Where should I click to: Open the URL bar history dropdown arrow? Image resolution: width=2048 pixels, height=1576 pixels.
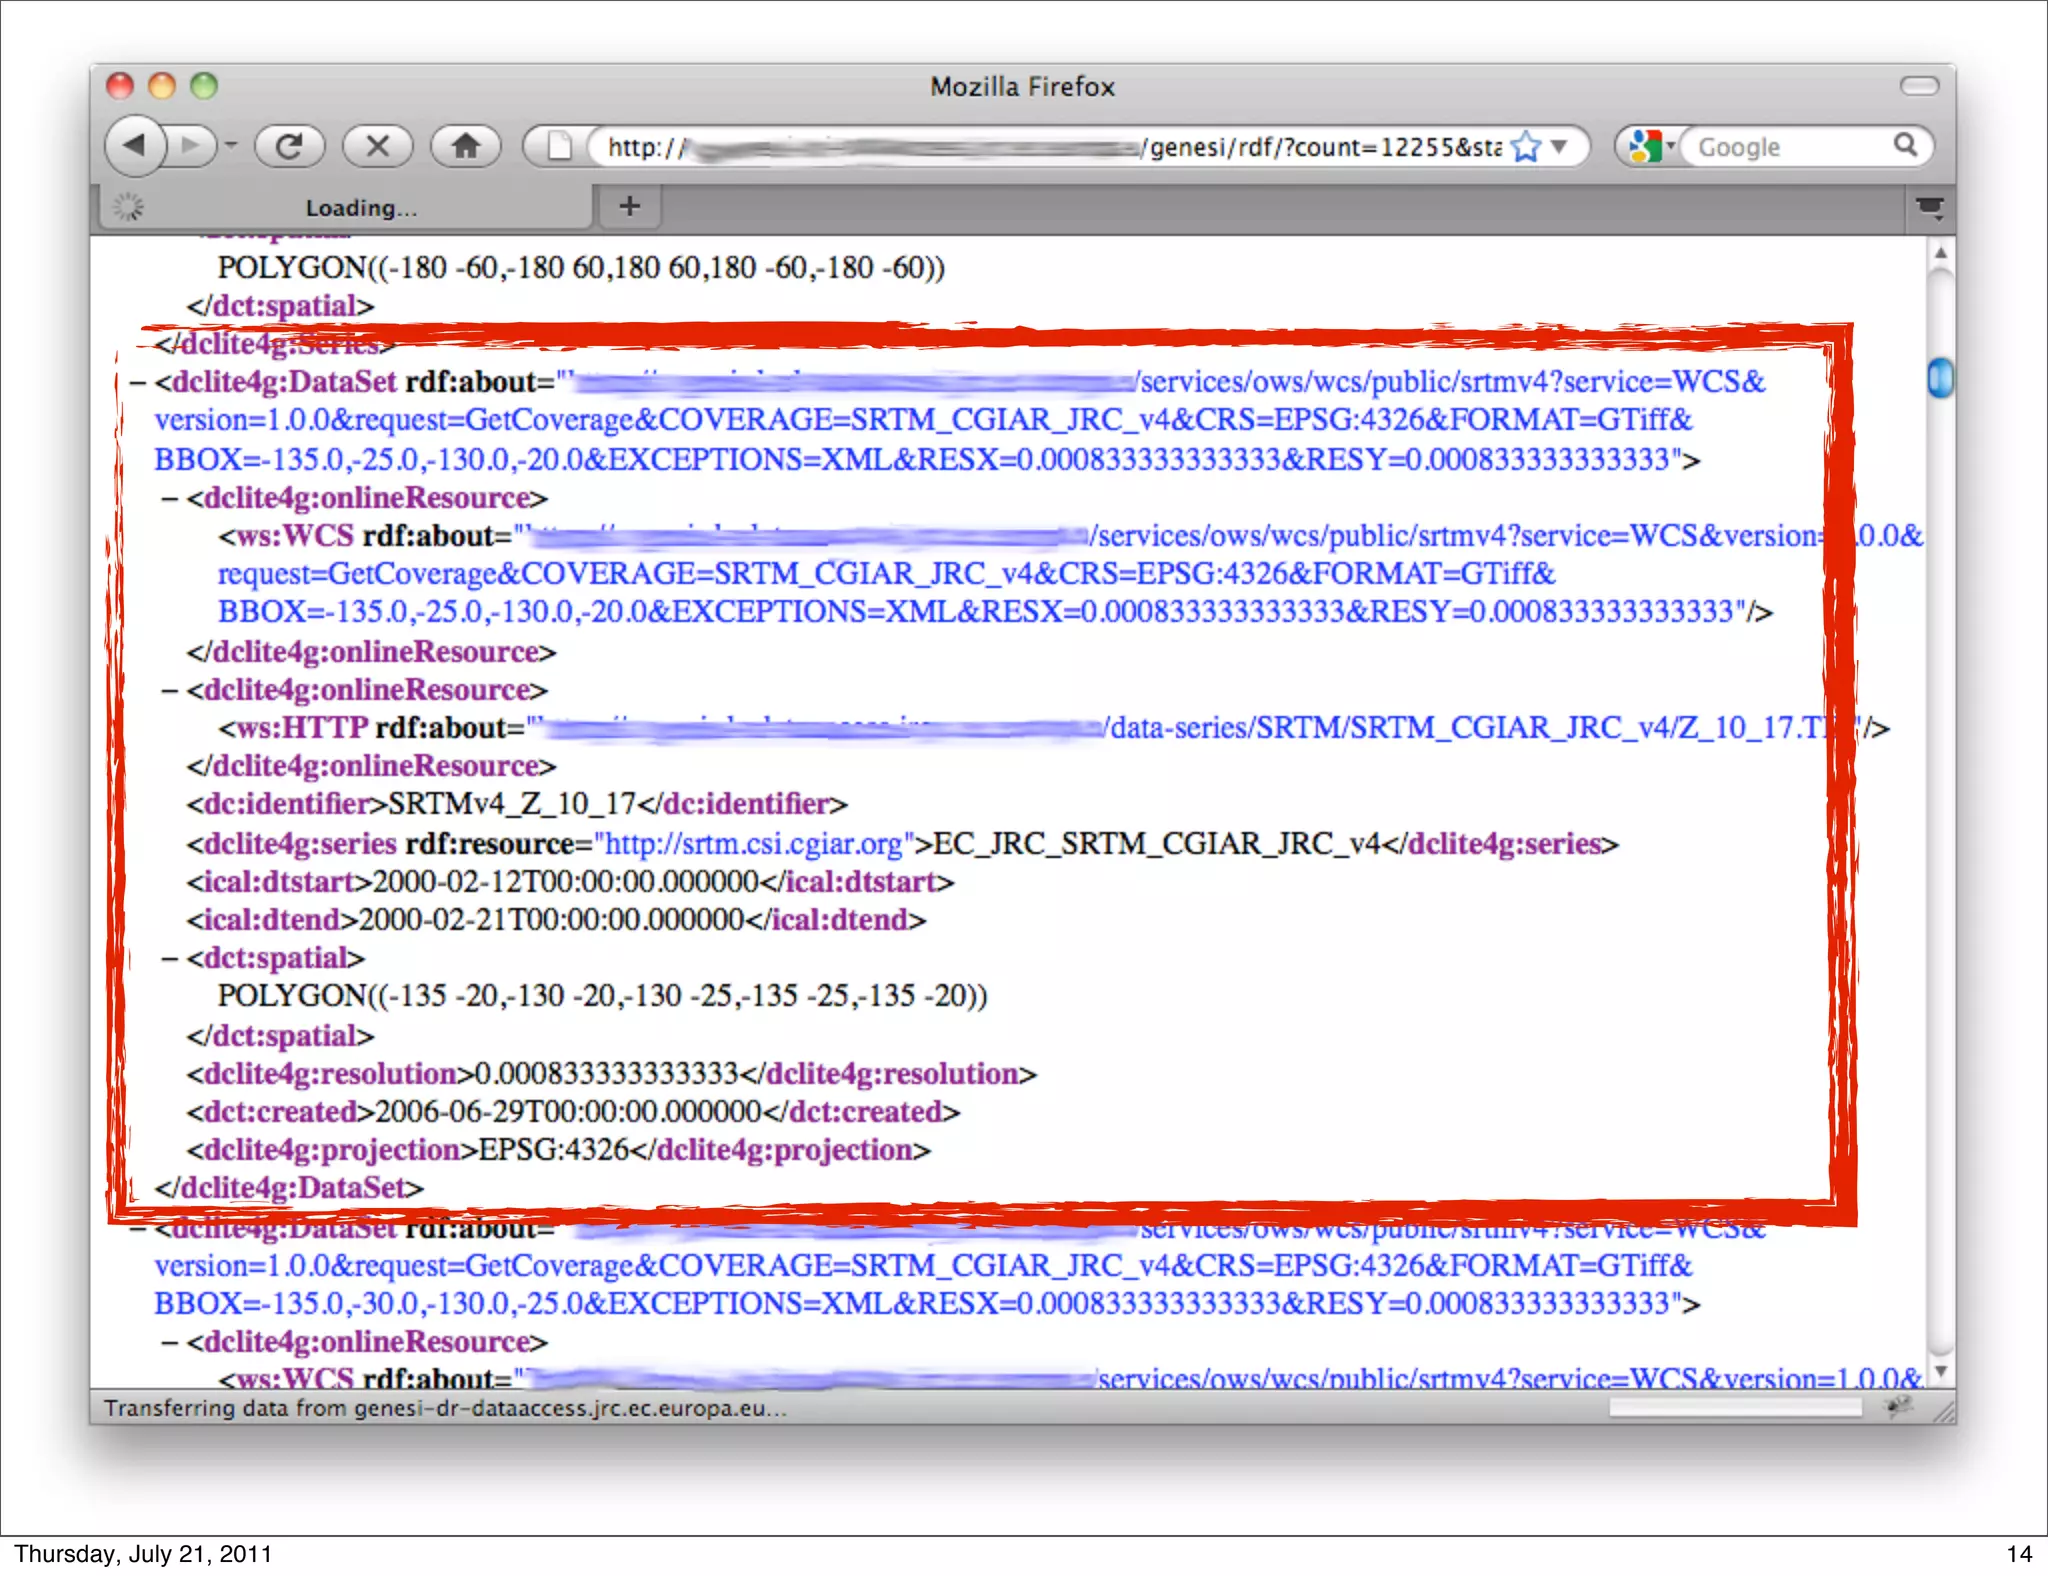click(x=1559, y=147)
